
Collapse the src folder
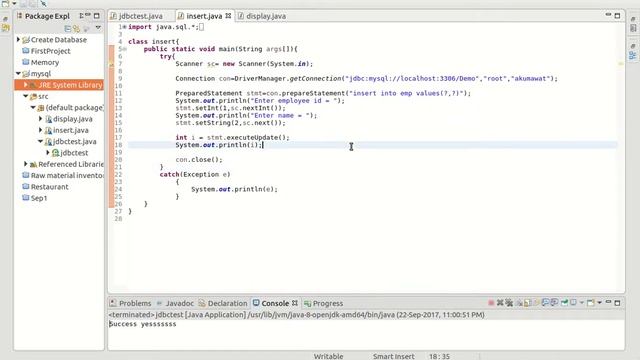[x=25, y=96]
